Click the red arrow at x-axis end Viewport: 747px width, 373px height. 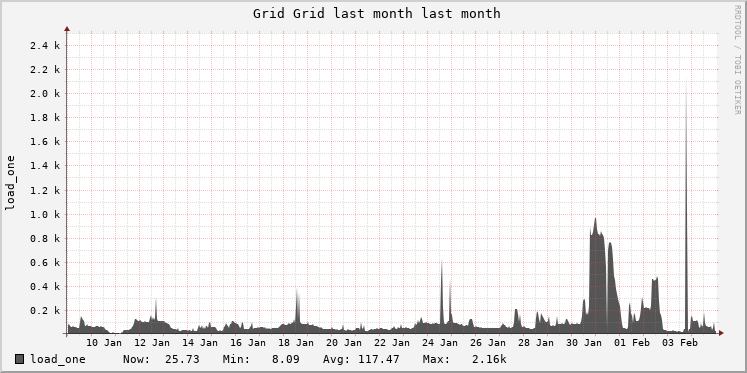point(721,333)
